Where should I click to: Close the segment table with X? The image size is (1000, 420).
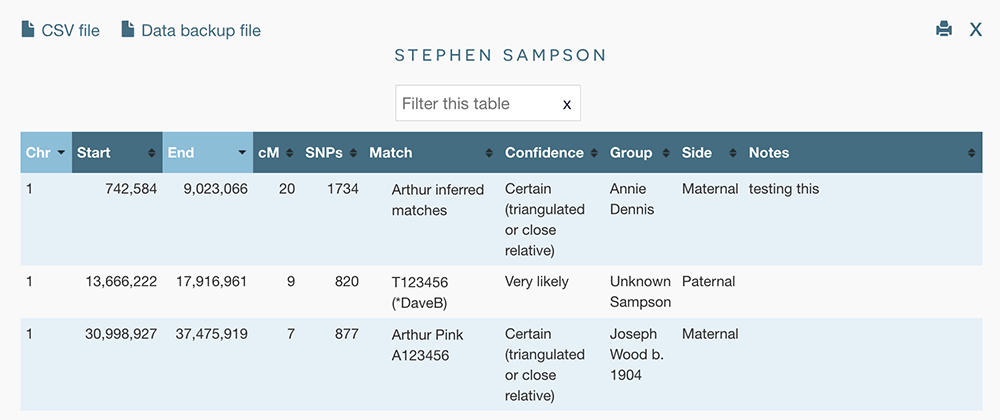(976, 30)
